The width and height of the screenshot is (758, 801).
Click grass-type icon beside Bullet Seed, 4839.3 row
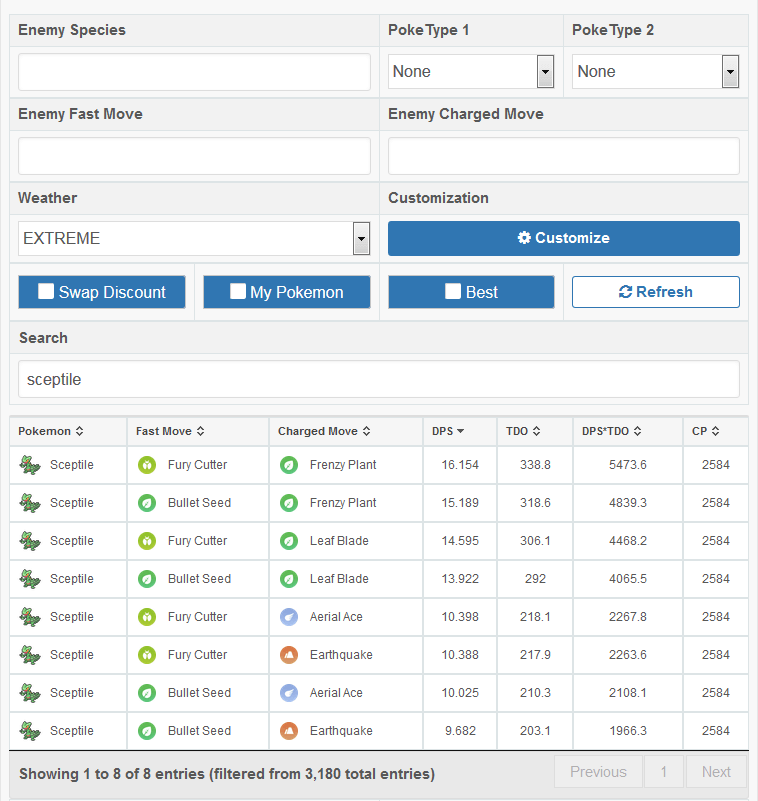coord(147,503)
